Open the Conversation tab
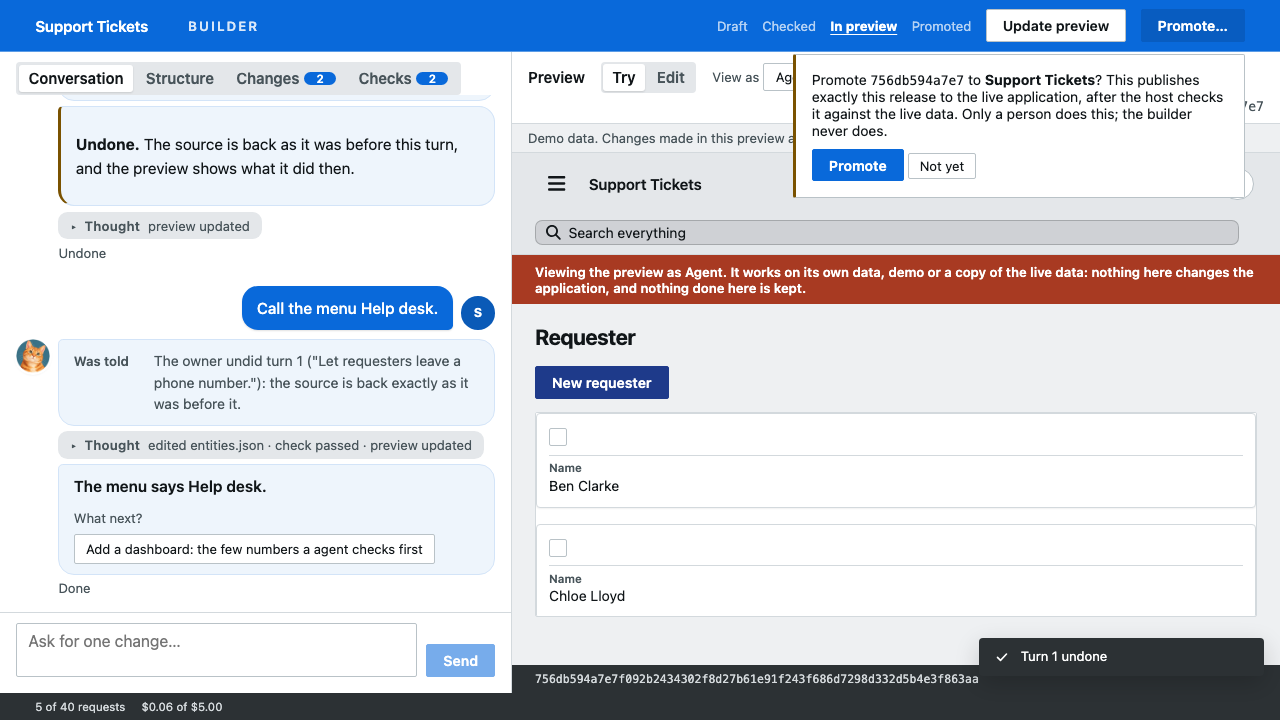This screenshot has width=1280, height=720. point(76,79)
